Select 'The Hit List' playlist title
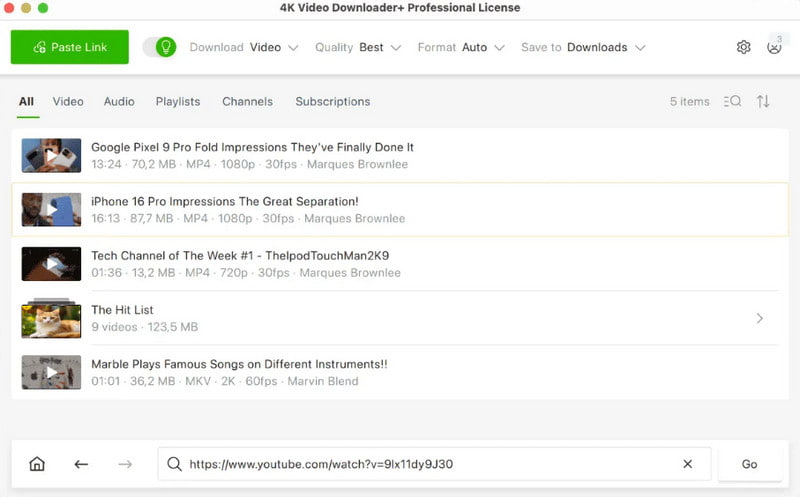This screenshot has height=497, width=800. click(x=122, y=310)
